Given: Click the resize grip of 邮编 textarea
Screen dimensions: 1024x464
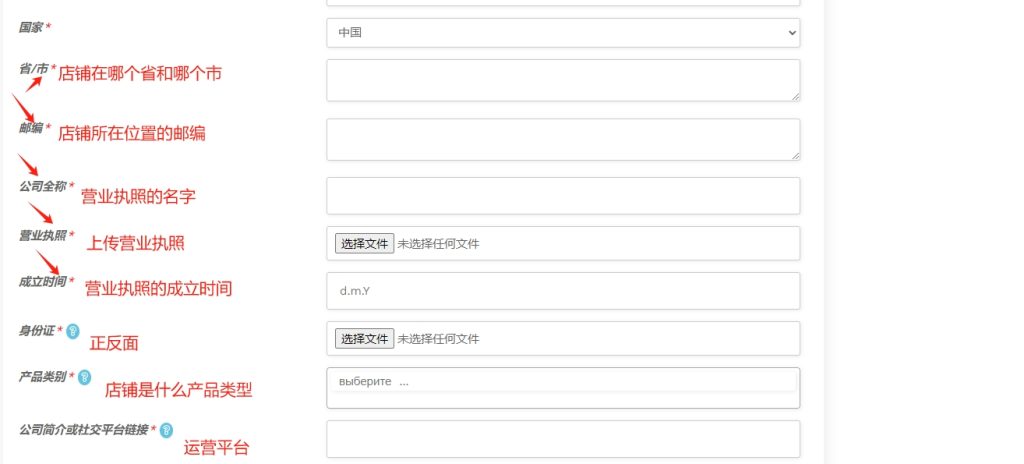Looking at the screenshot, I should pos(795,155).
